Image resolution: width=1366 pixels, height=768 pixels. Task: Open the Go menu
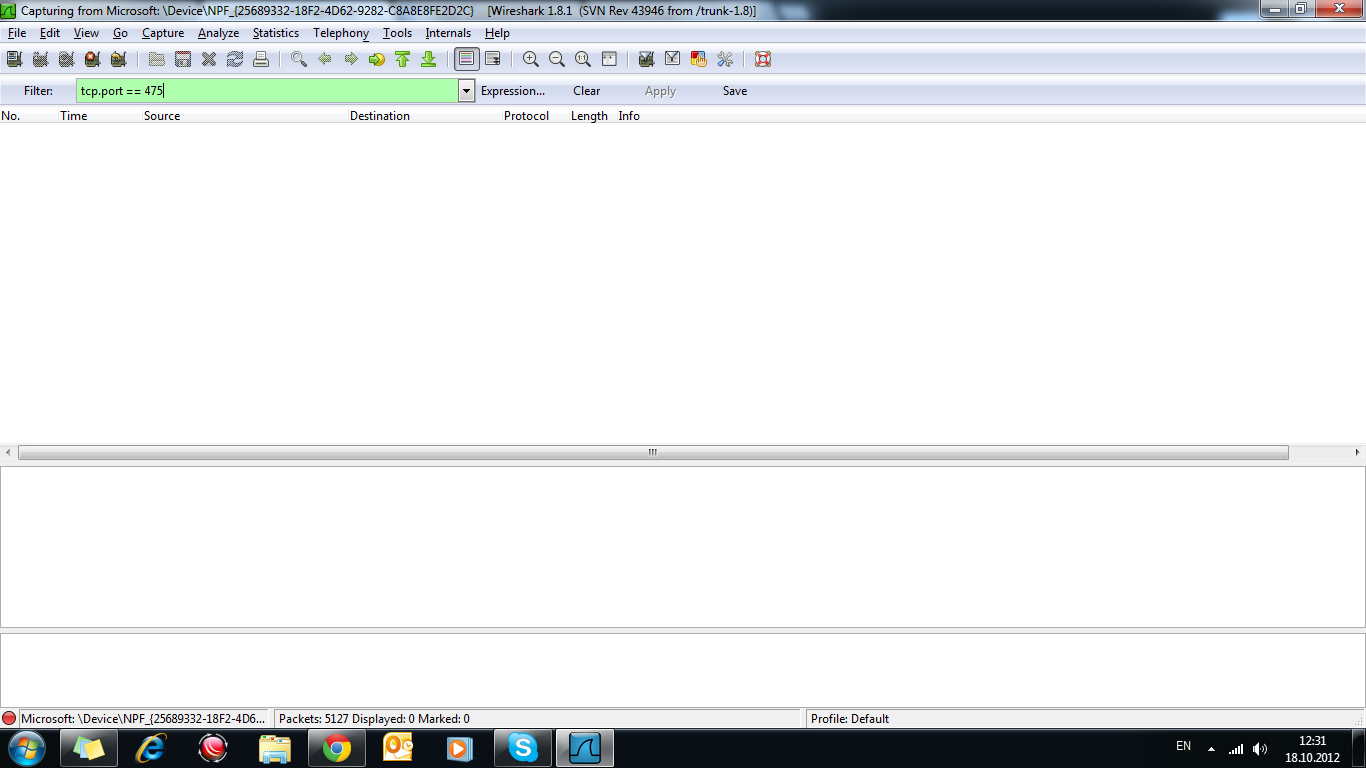point(120,33)
